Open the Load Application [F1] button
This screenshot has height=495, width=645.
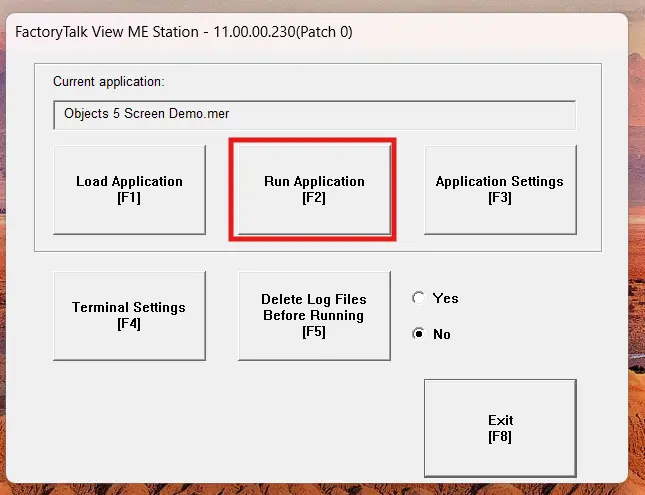129,190
